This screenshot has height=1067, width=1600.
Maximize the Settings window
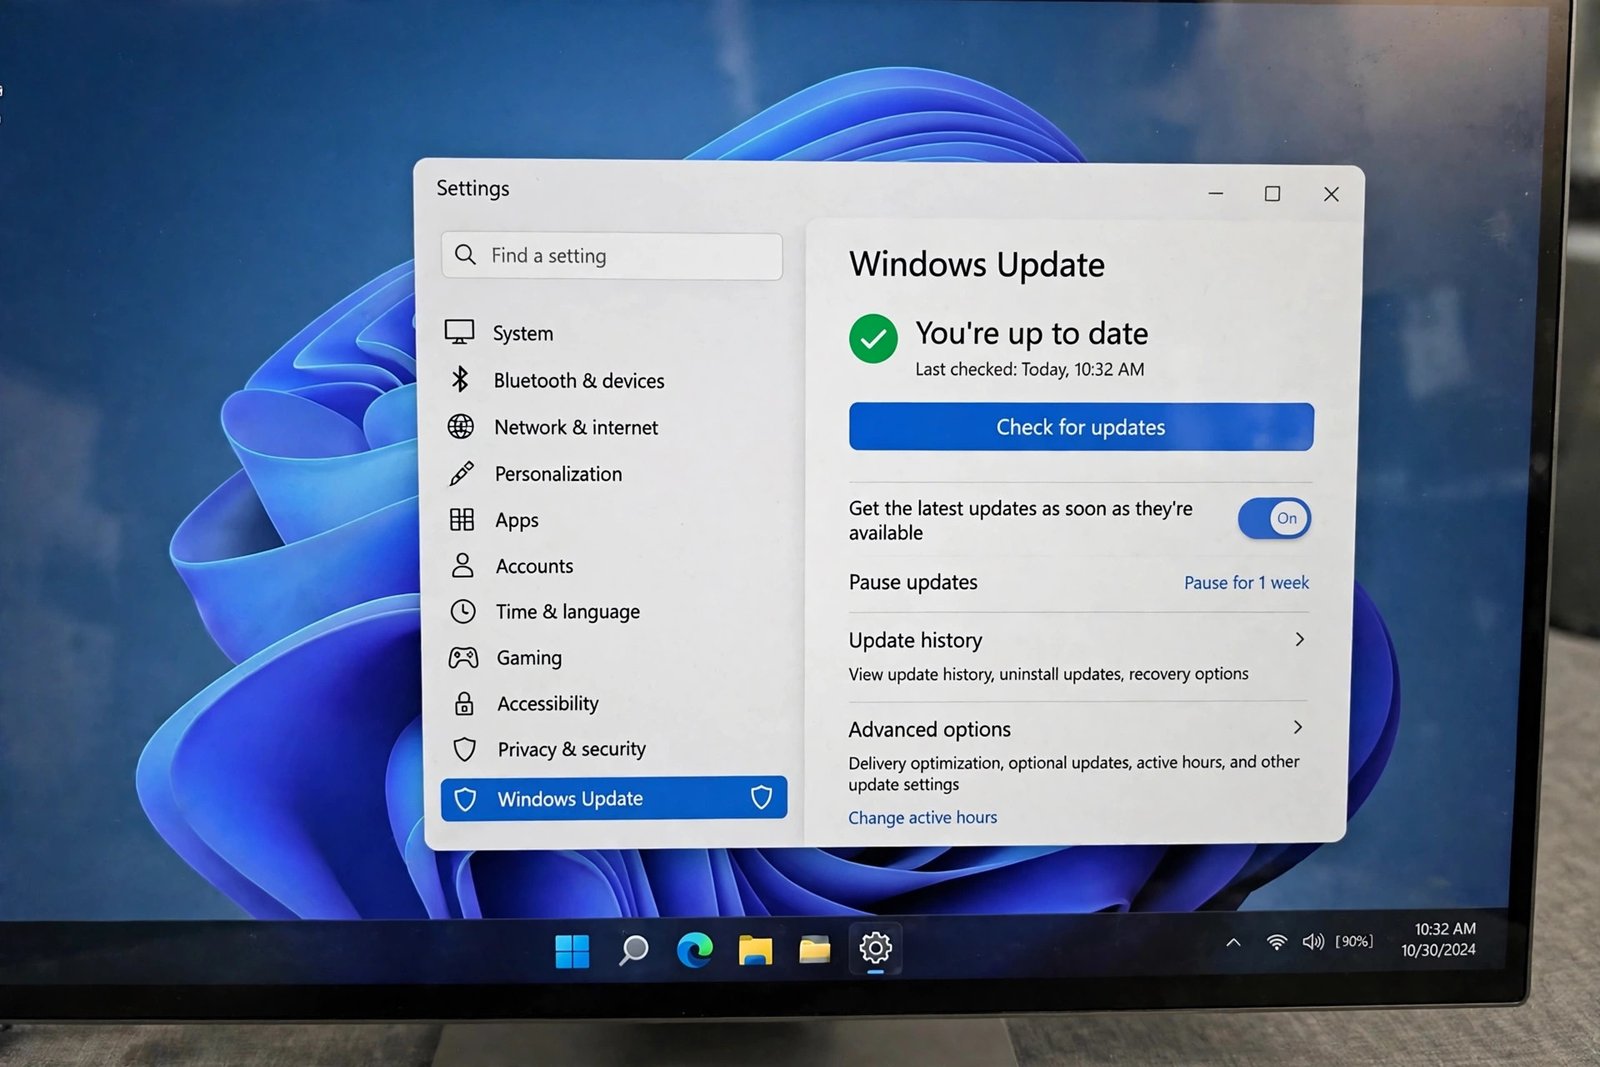[1272, 194]
